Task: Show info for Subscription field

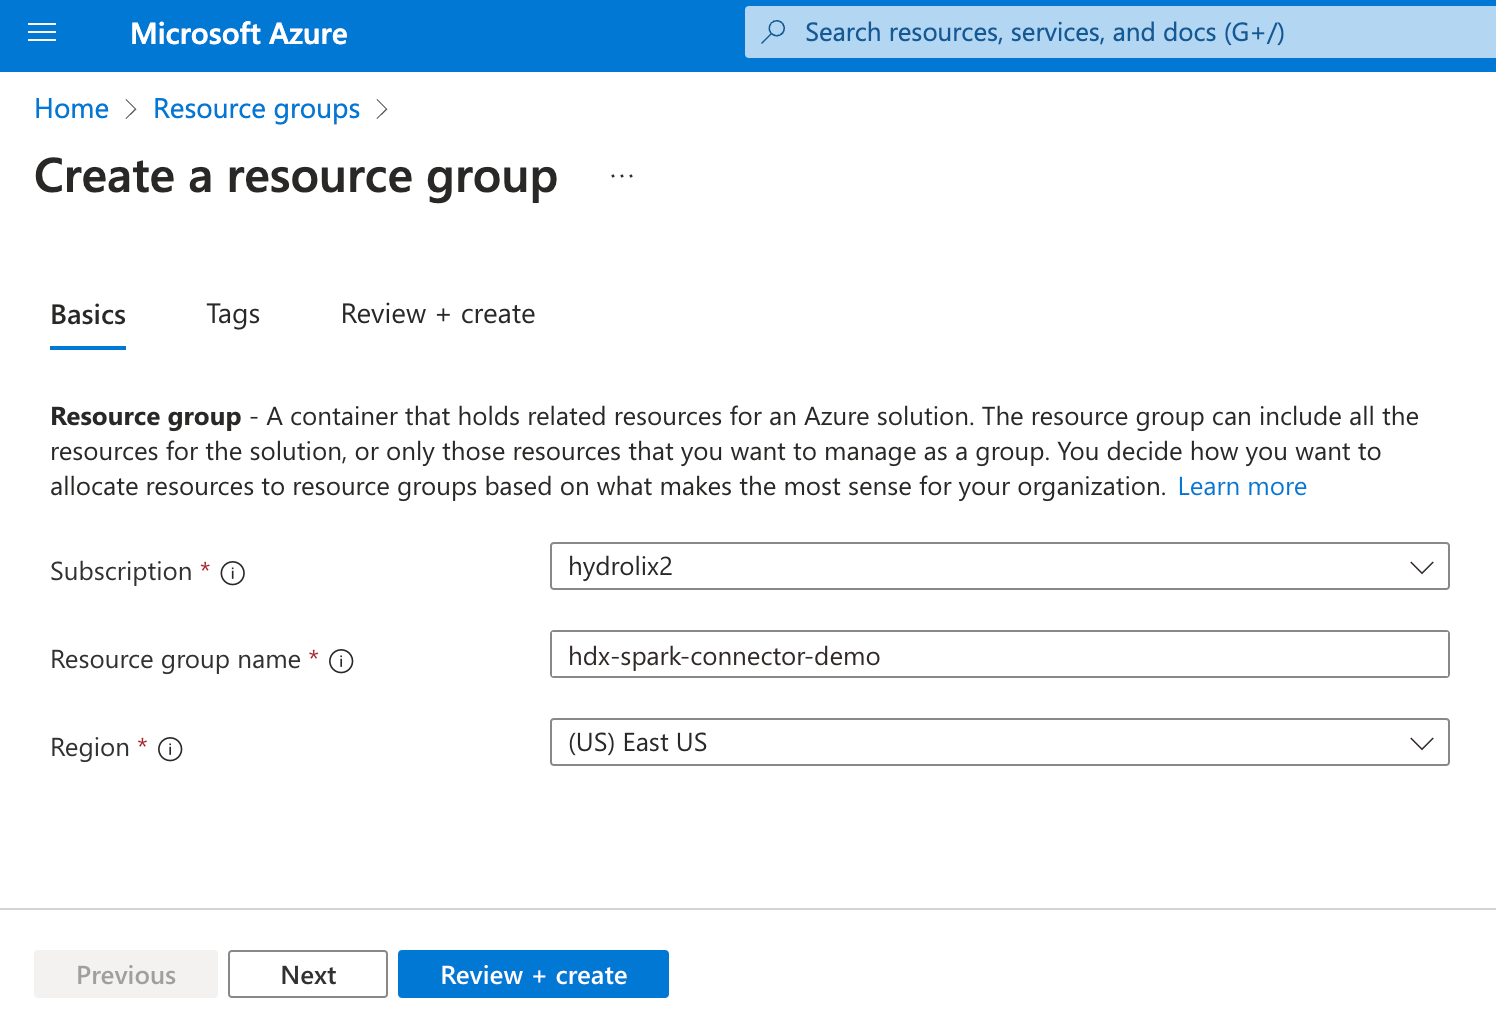Action: coord(233,573)
